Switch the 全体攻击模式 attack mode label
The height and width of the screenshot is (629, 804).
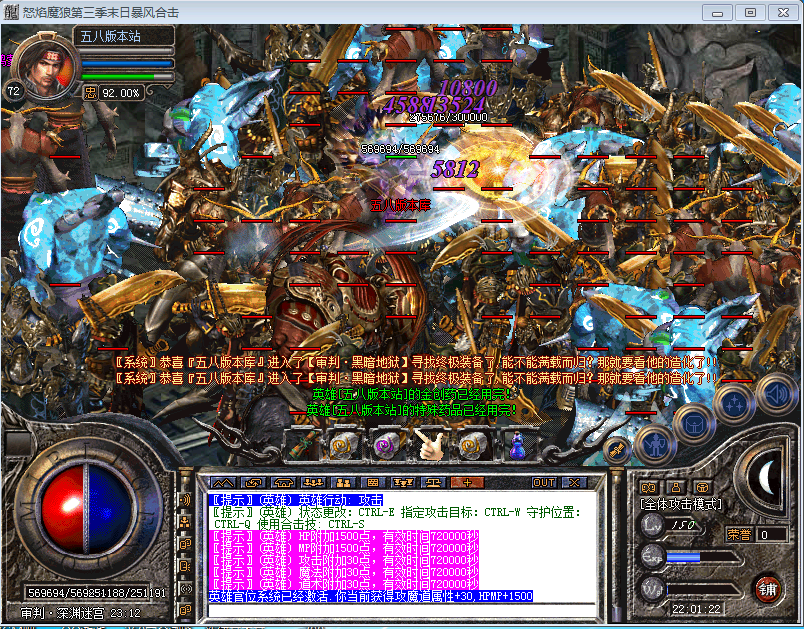(680, 504)
